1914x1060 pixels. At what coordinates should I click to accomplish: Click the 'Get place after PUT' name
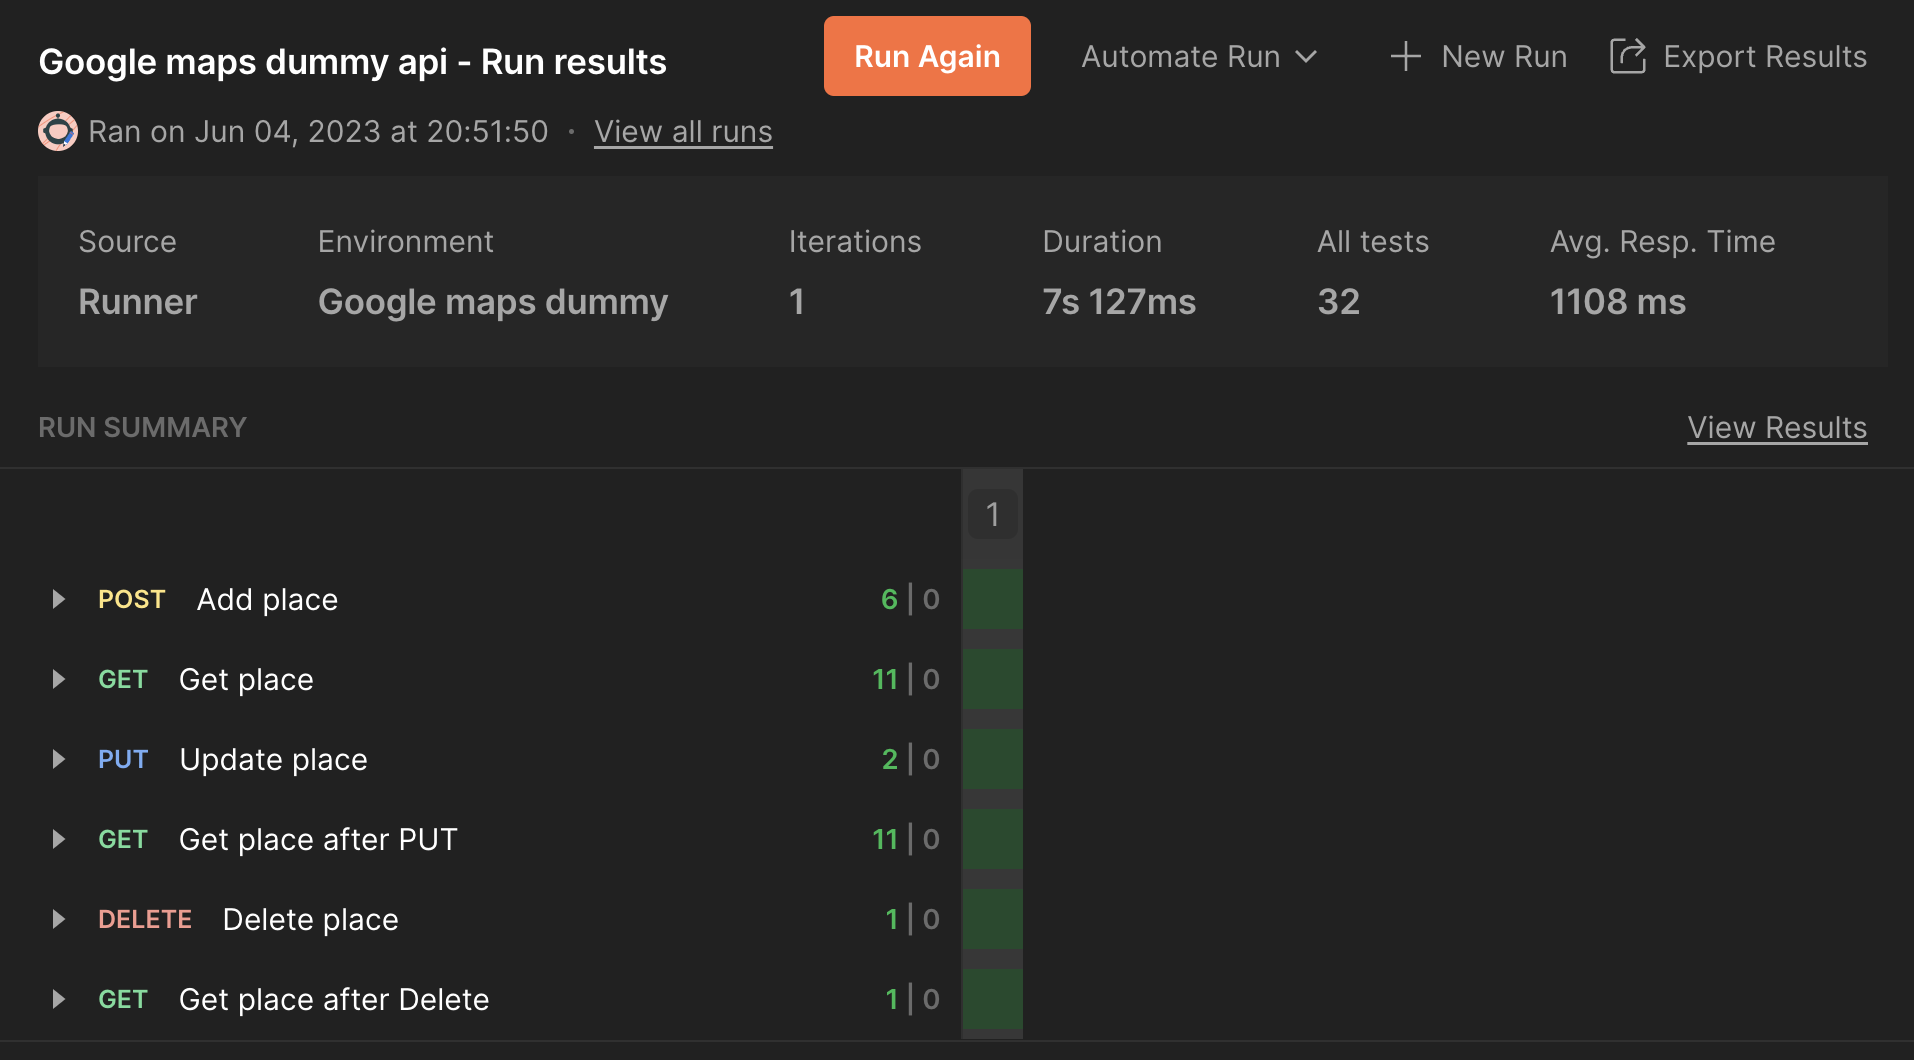(318, 839)
